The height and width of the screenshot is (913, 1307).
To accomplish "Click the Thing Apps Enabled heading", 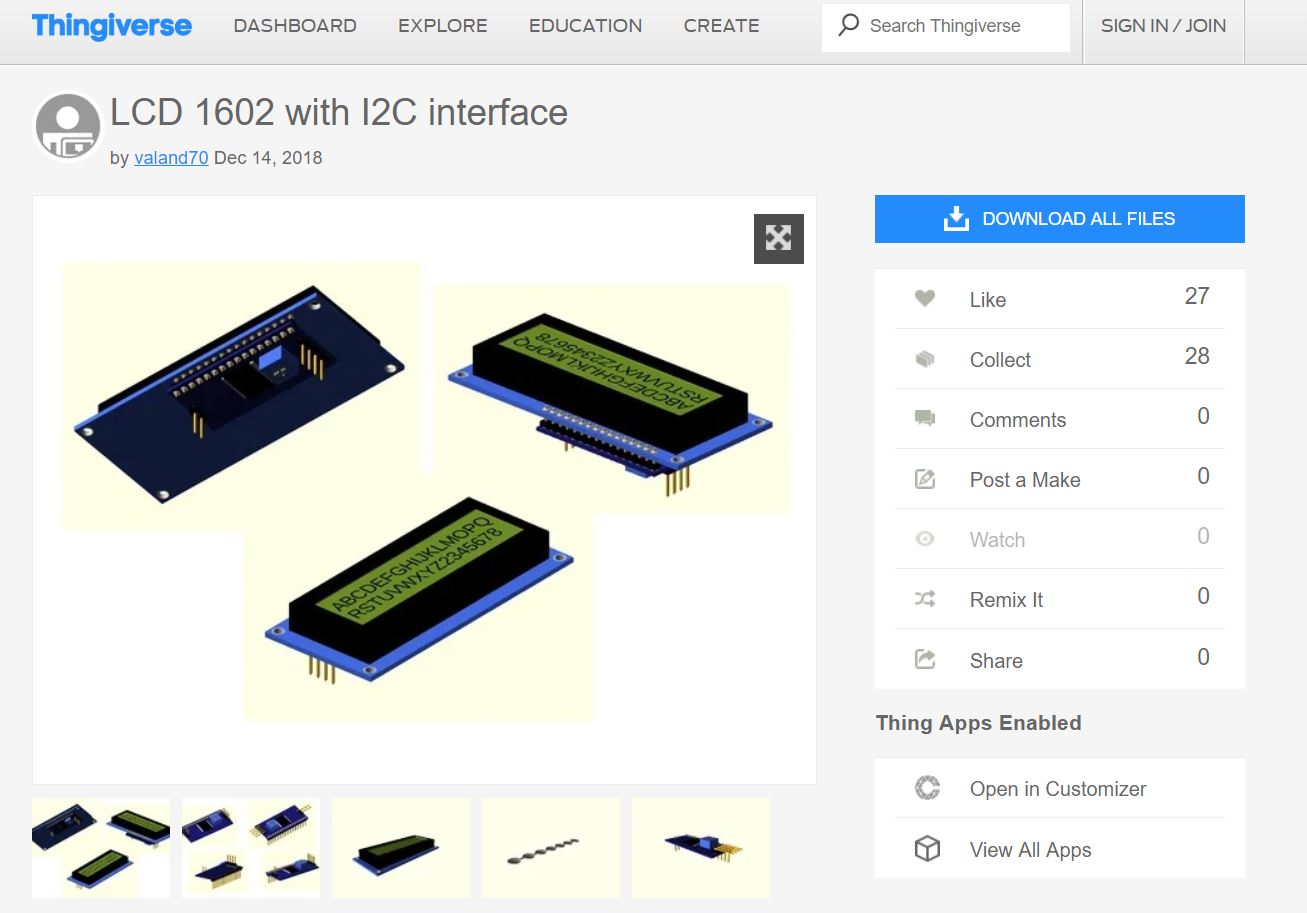I will (x=979, y=723).
